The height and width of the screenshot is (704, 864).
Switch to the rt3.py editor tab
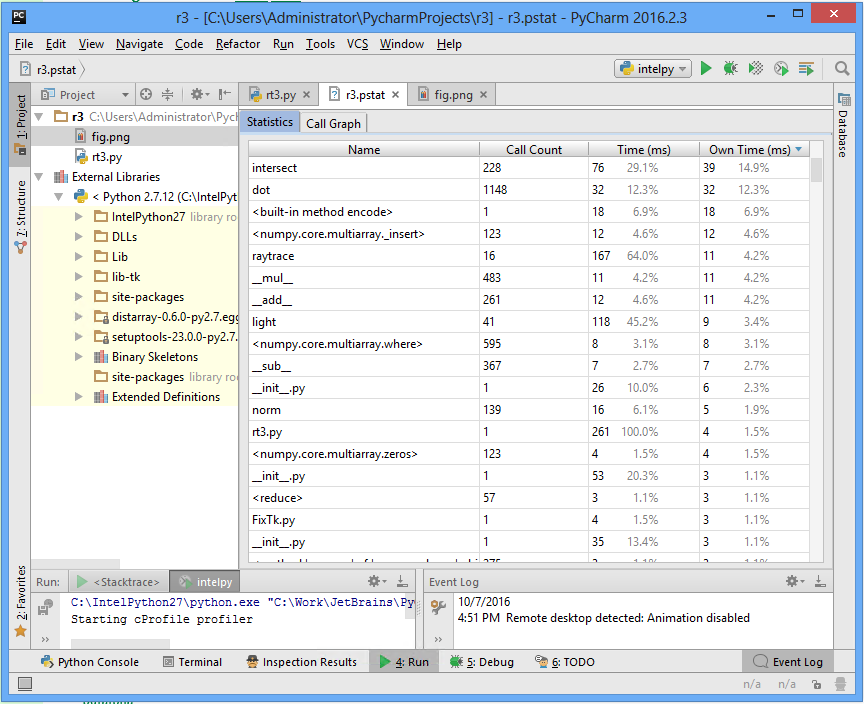[280, 95]
